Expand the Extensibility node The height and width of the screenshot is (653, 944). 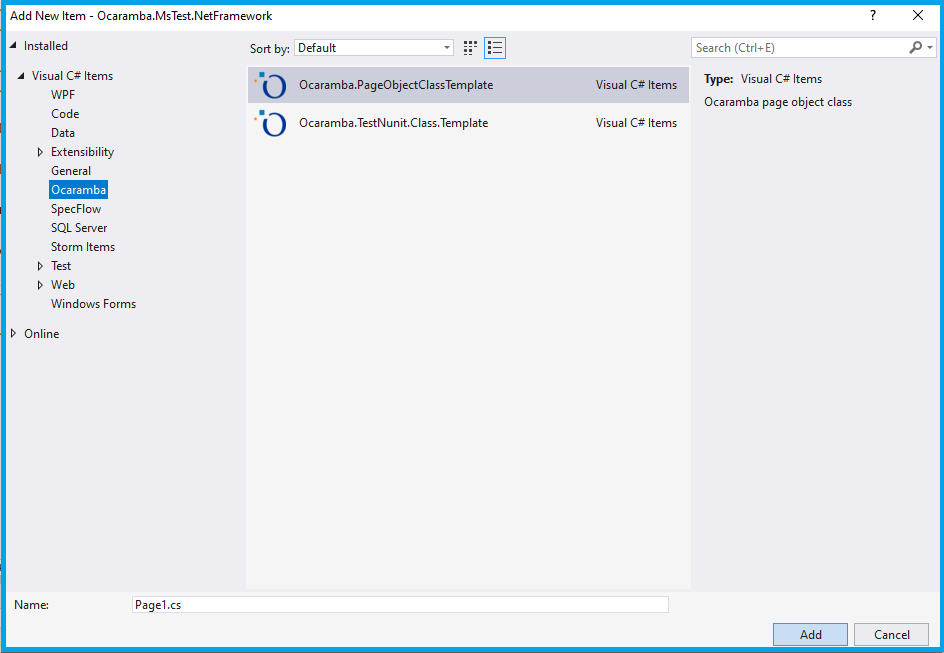point(40,152)
